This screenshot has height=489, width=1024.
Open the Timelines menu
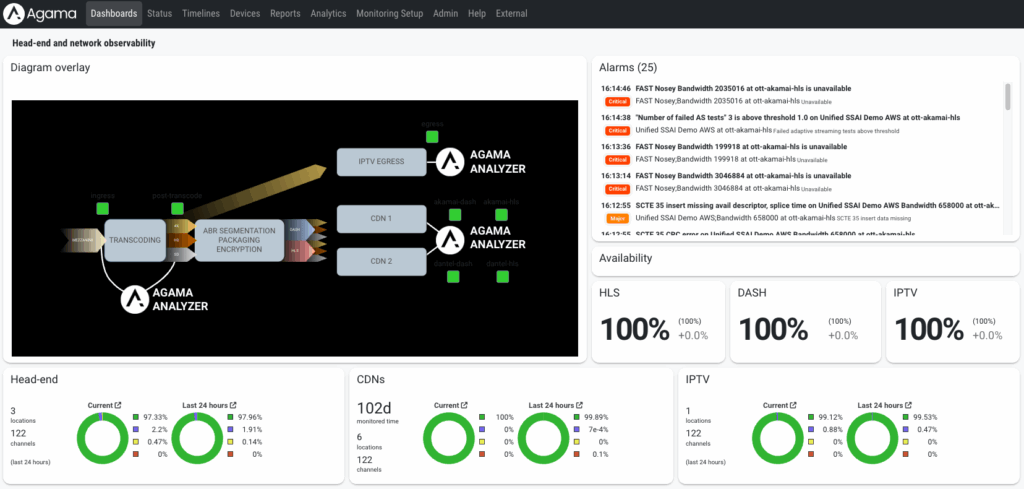(201, 14)
